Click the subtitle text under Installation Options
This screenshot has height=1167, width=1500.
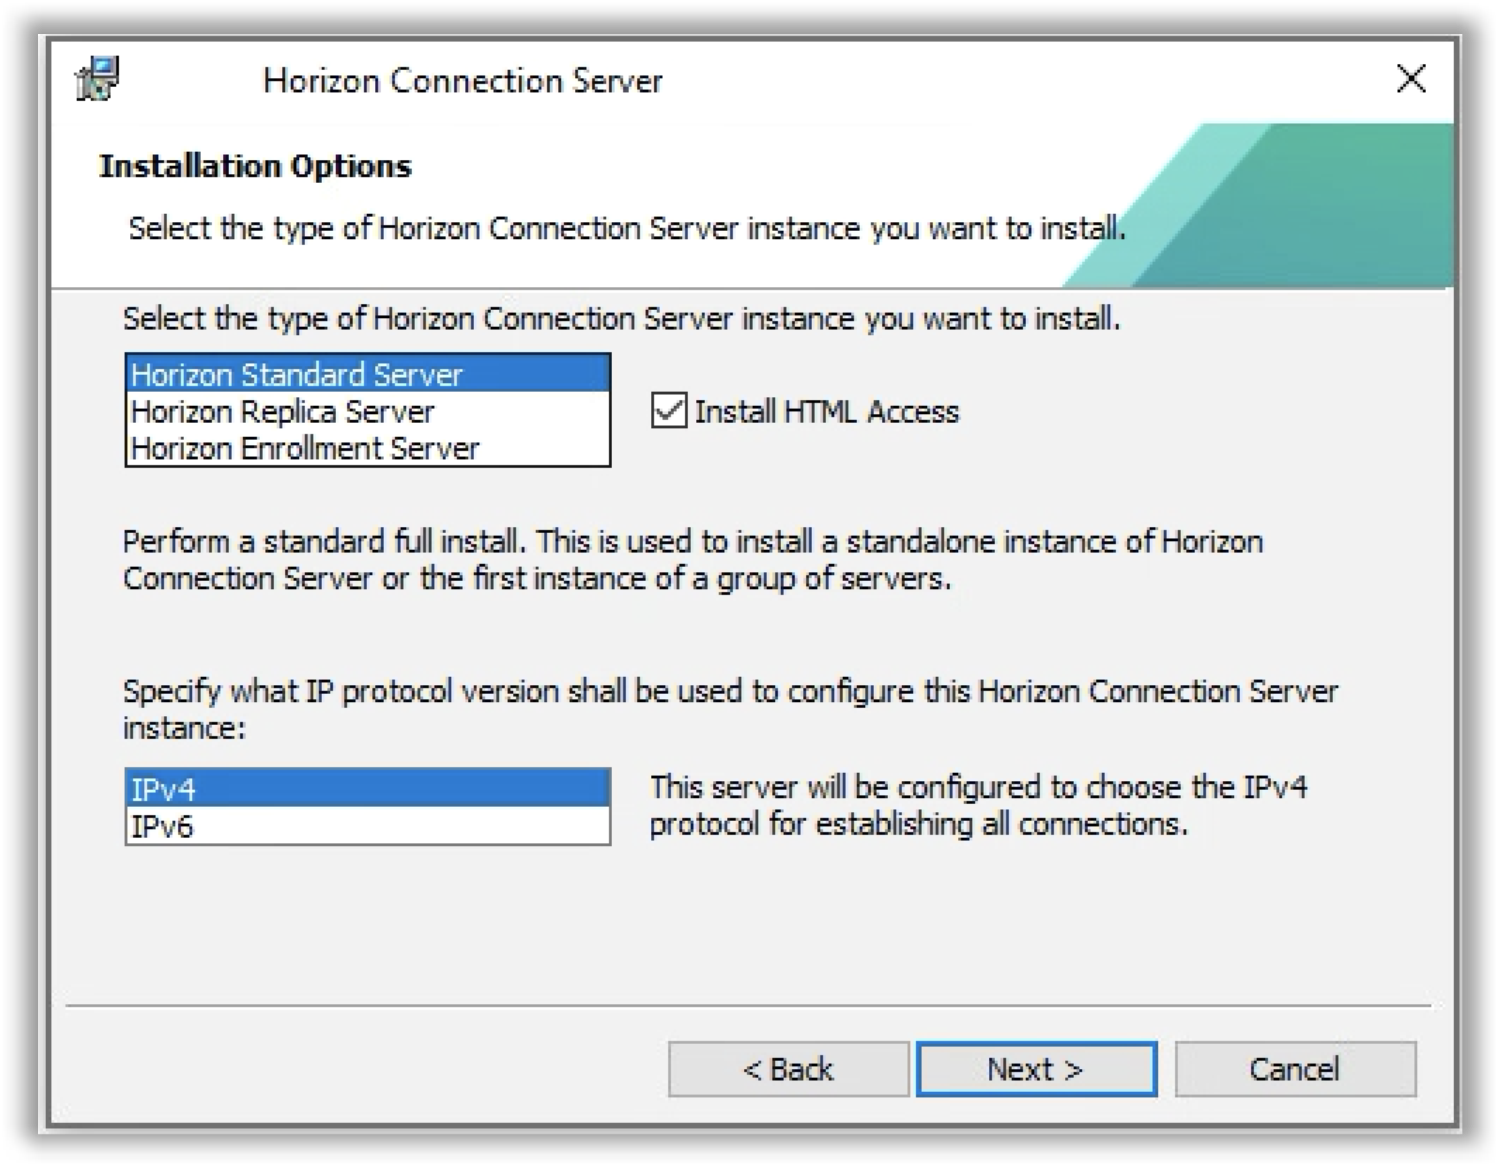[627, 229]
